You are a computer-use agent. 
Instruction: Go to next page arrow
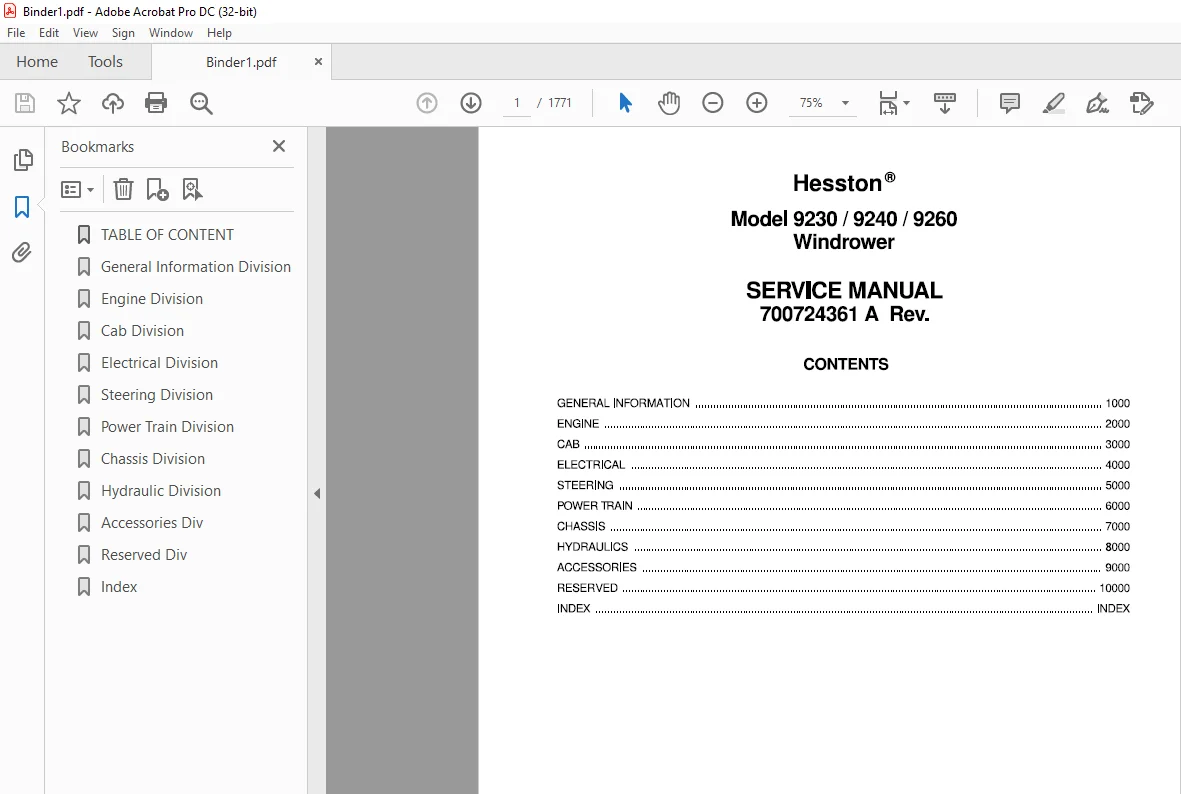tap(471, 102)
